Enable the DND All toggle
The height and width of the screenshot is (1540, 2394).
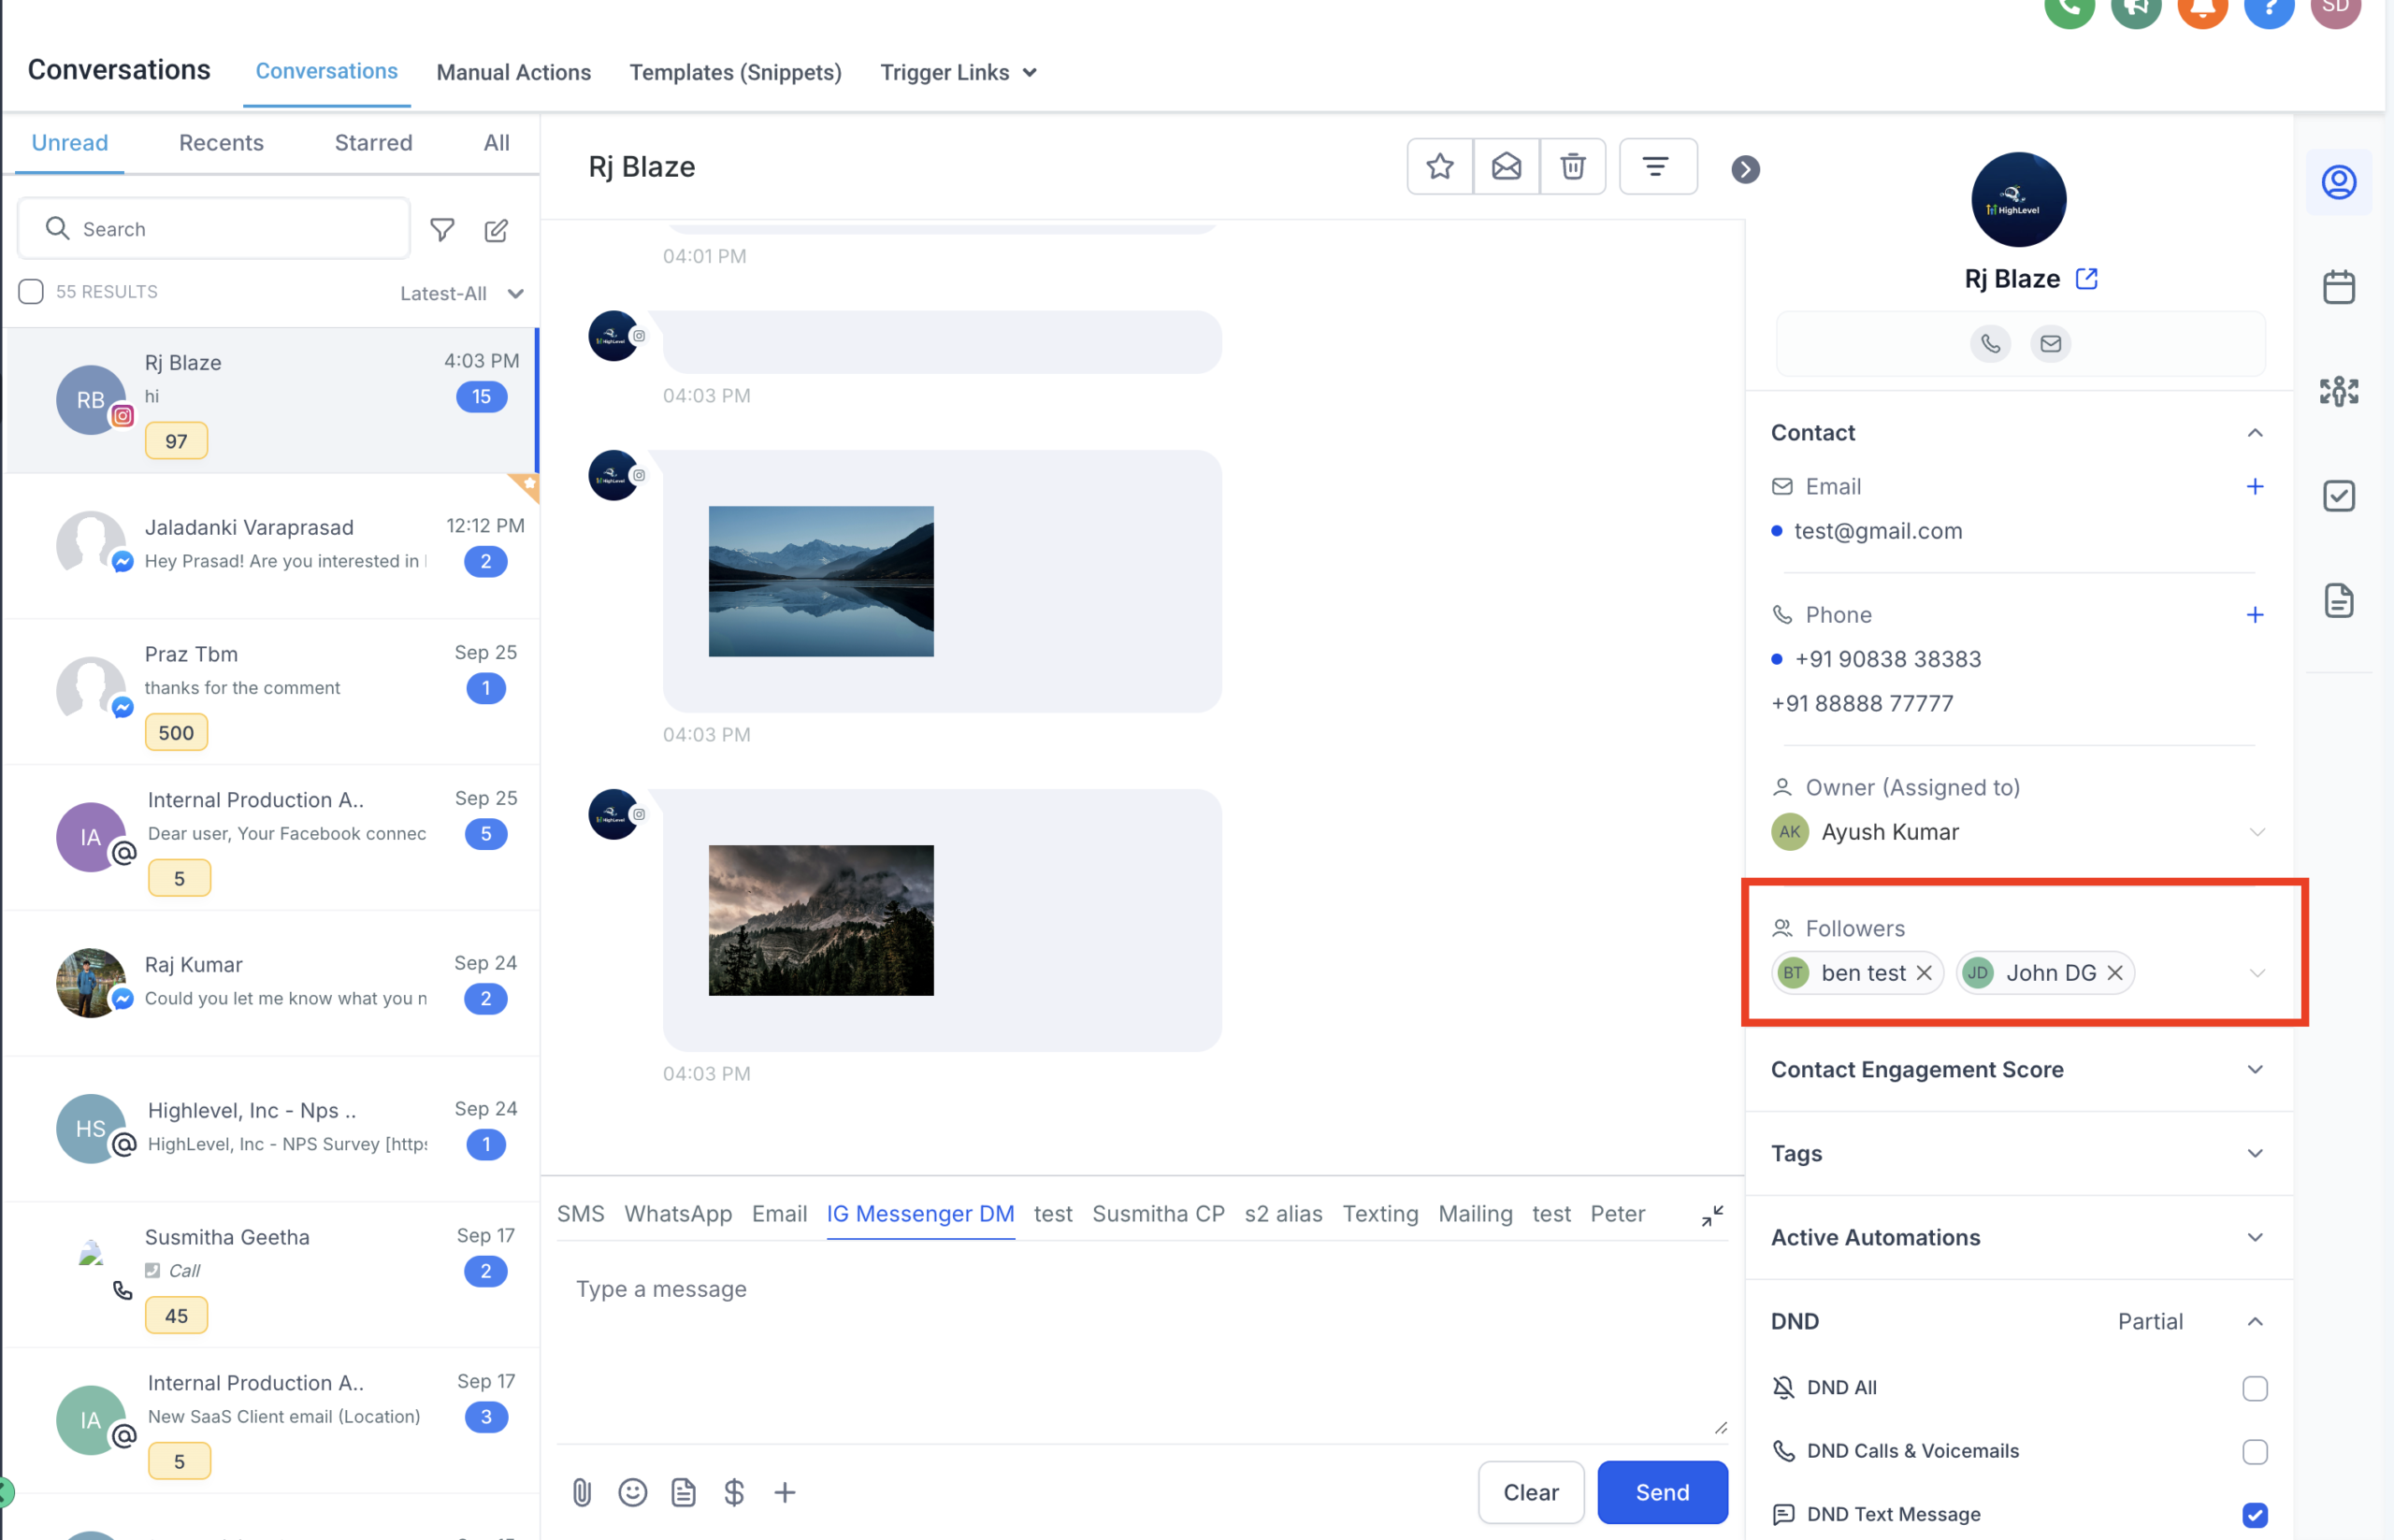pos(2254,1388)
